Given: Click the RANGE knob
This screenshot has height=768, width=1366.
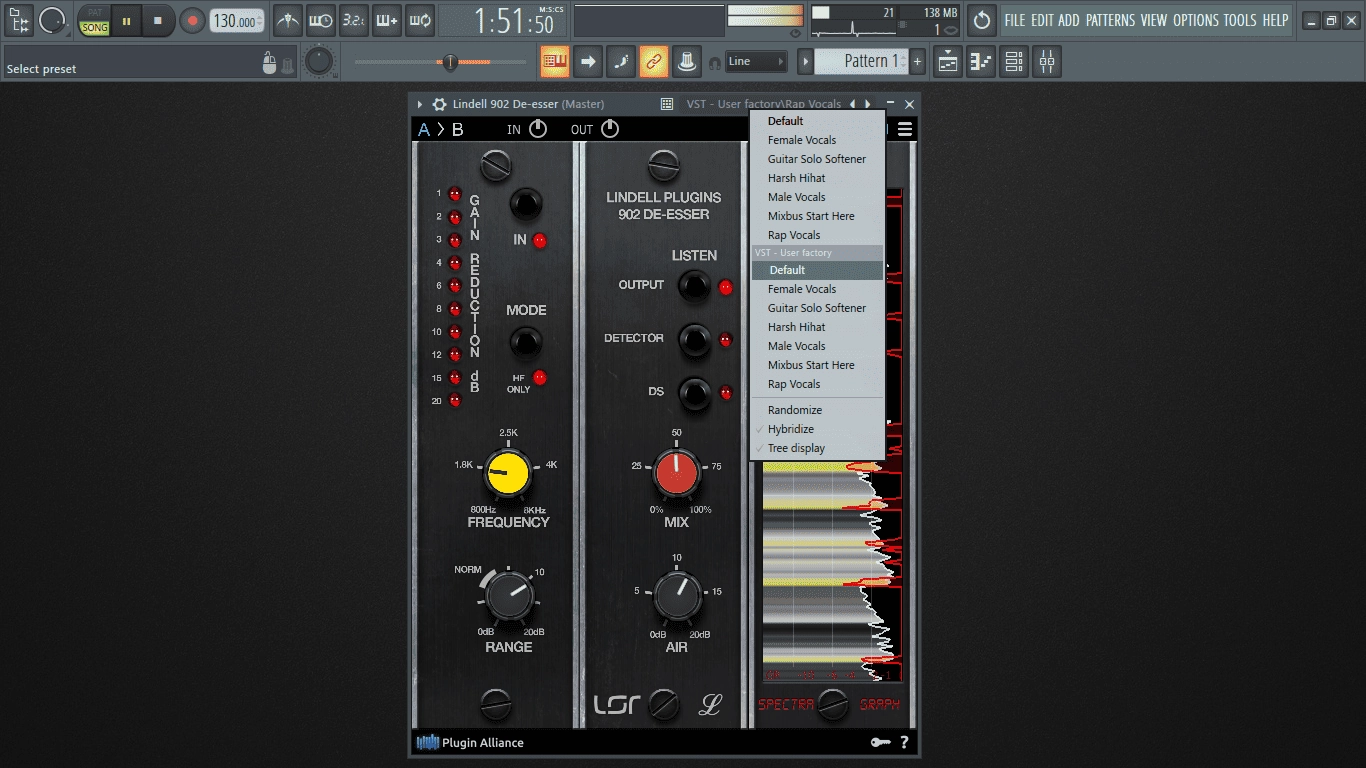Looking at the screenshot, I should 509,596.
